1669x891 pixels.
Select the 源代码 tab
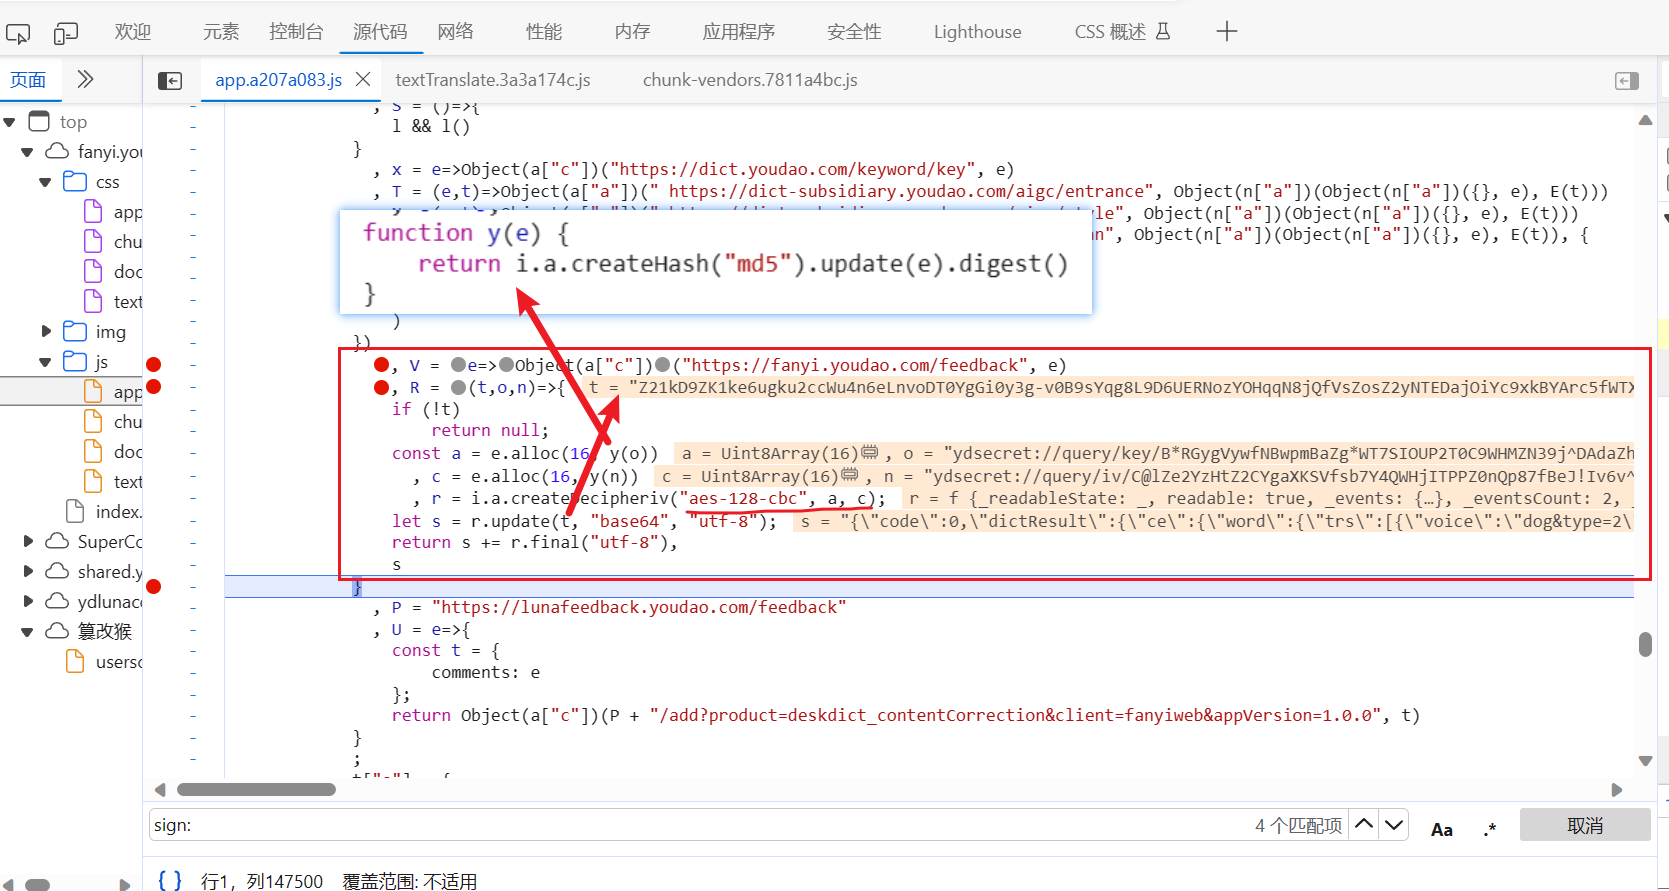(x=380, y=31)
